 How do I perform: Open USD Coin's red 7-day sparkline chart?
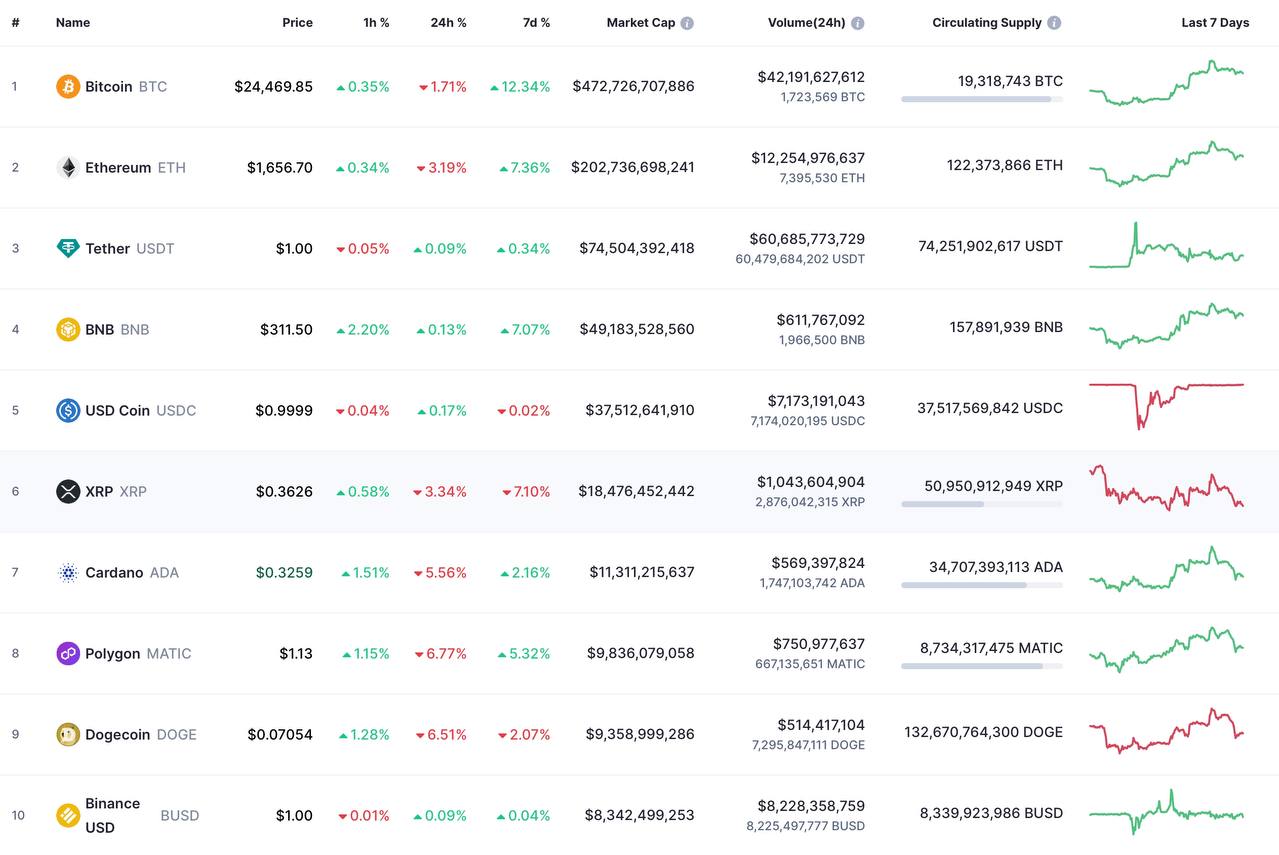(1166, 400)
